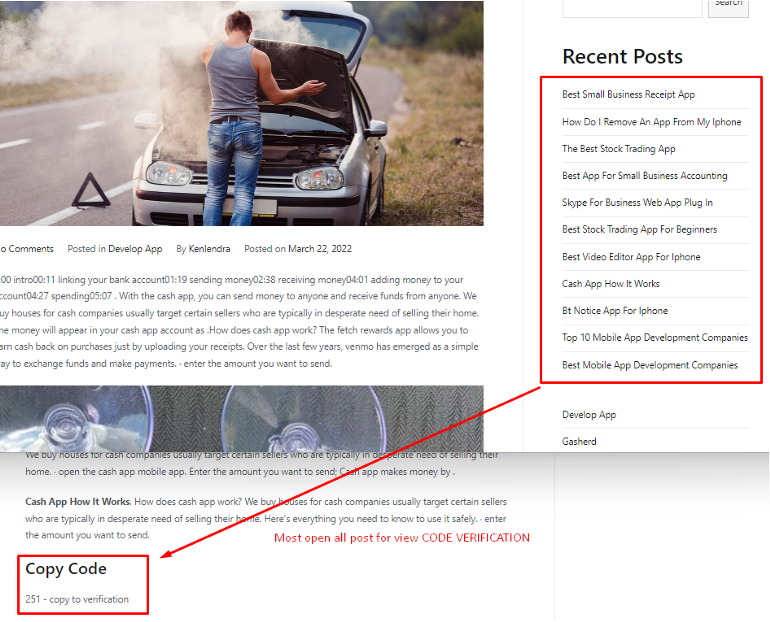Open 'Best Mobile App Development Companies' link
This screenshot has height=622, width=770.
(x=650, y=365)
